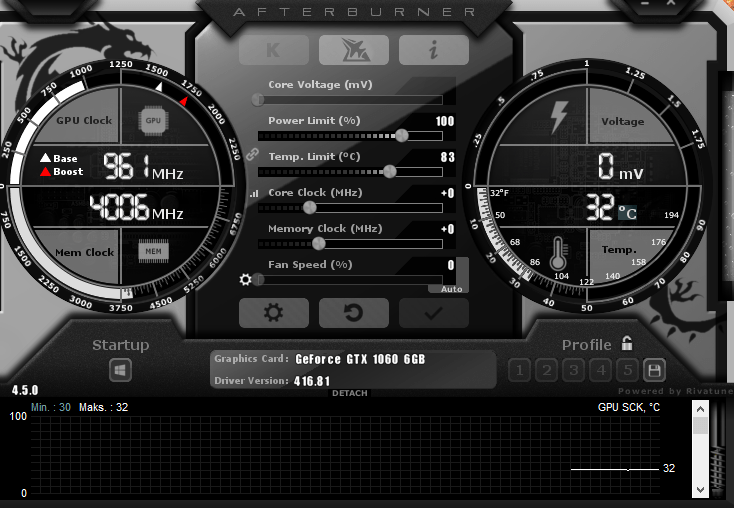
Task: Apply changes with the checkmark button
Action: point(434,313)
